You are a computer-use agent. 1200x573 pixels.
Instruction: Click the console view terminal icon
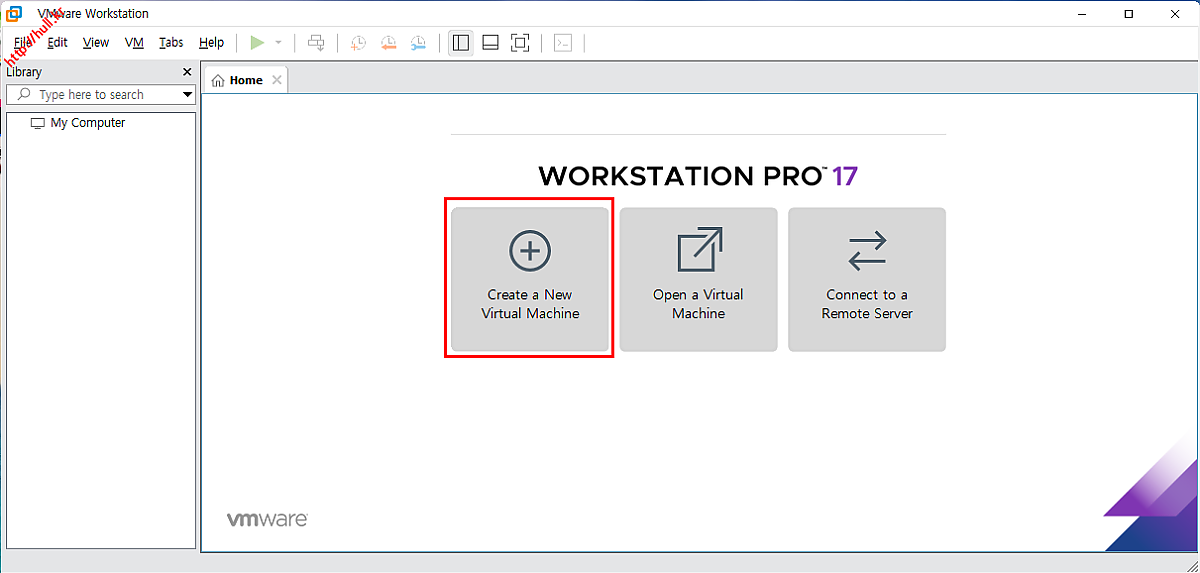click(x=563, y=42)
